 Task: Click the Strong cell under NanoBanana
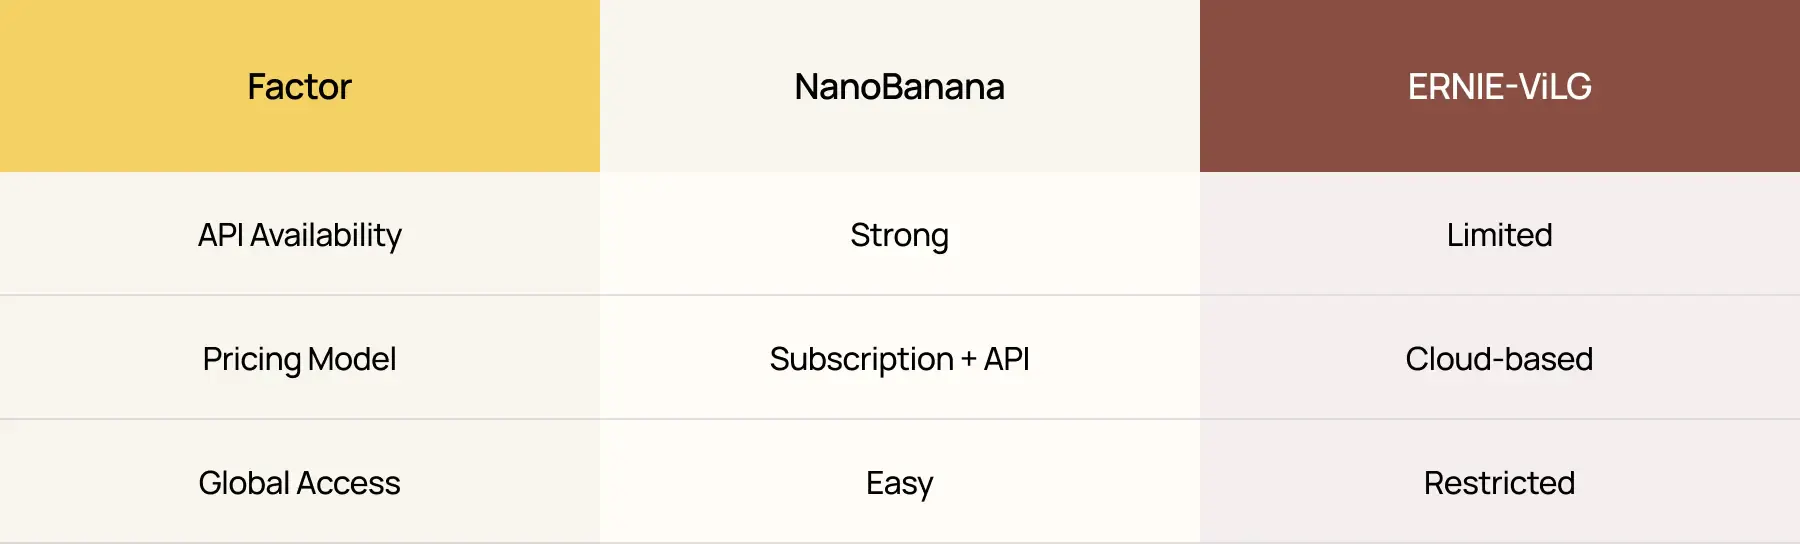click(x=899, y=235)
